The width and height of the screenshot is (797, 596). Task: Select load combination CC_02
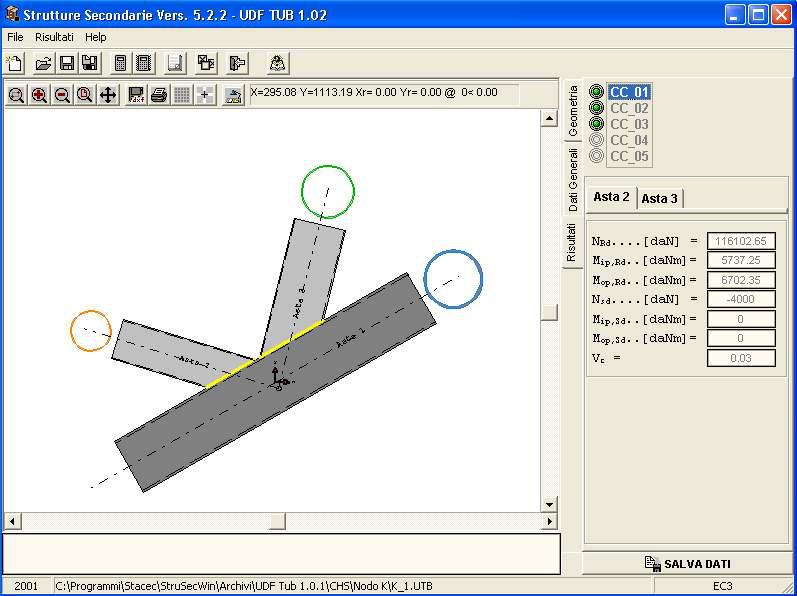click(629, 108)
